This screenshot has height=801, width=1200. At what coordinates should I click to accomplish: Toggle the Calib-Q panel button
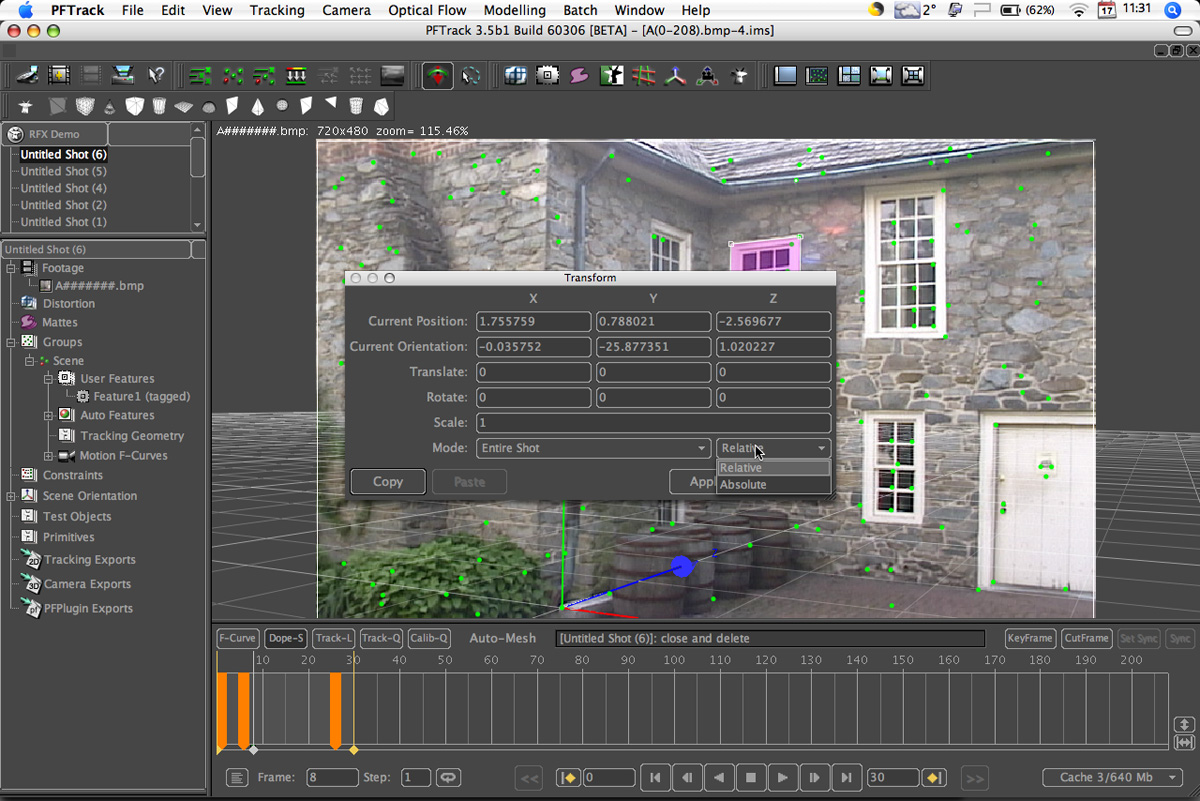click(x=429, y=638)
